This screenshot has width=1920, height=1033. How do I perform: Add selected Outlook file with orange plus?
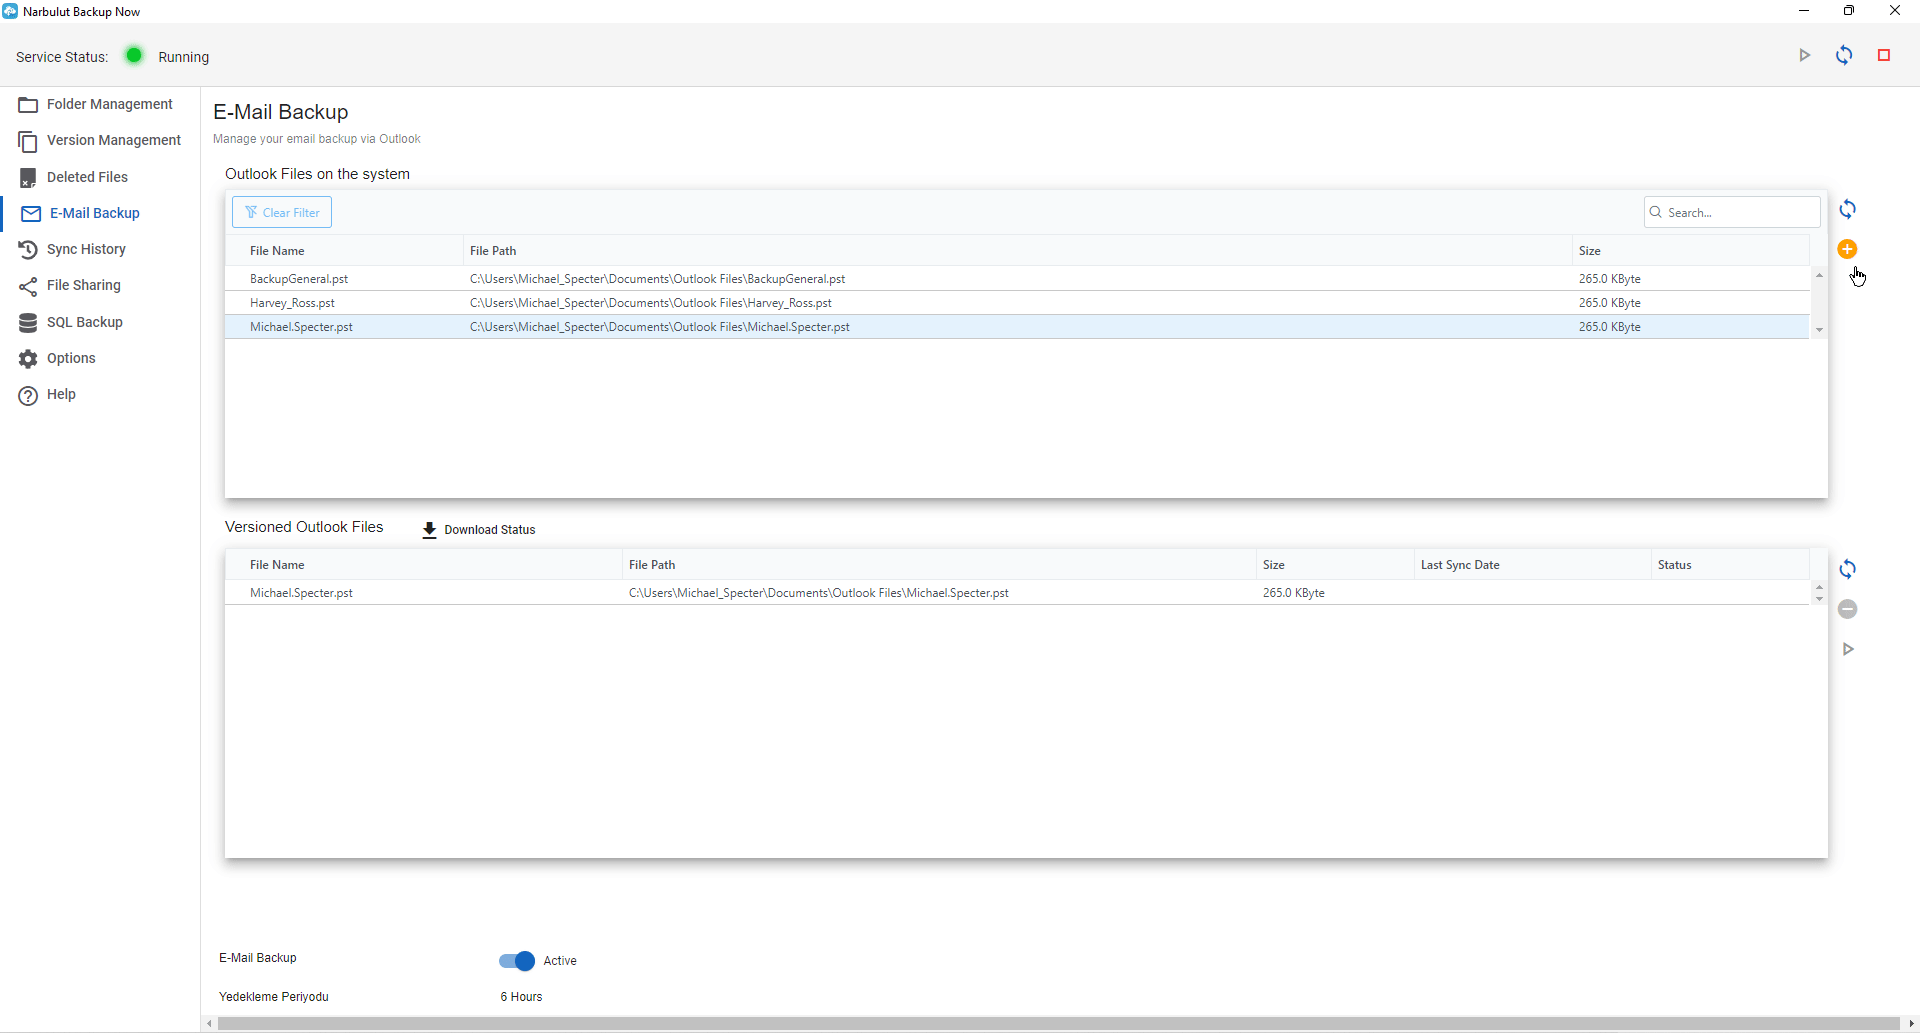point(1848,249)
